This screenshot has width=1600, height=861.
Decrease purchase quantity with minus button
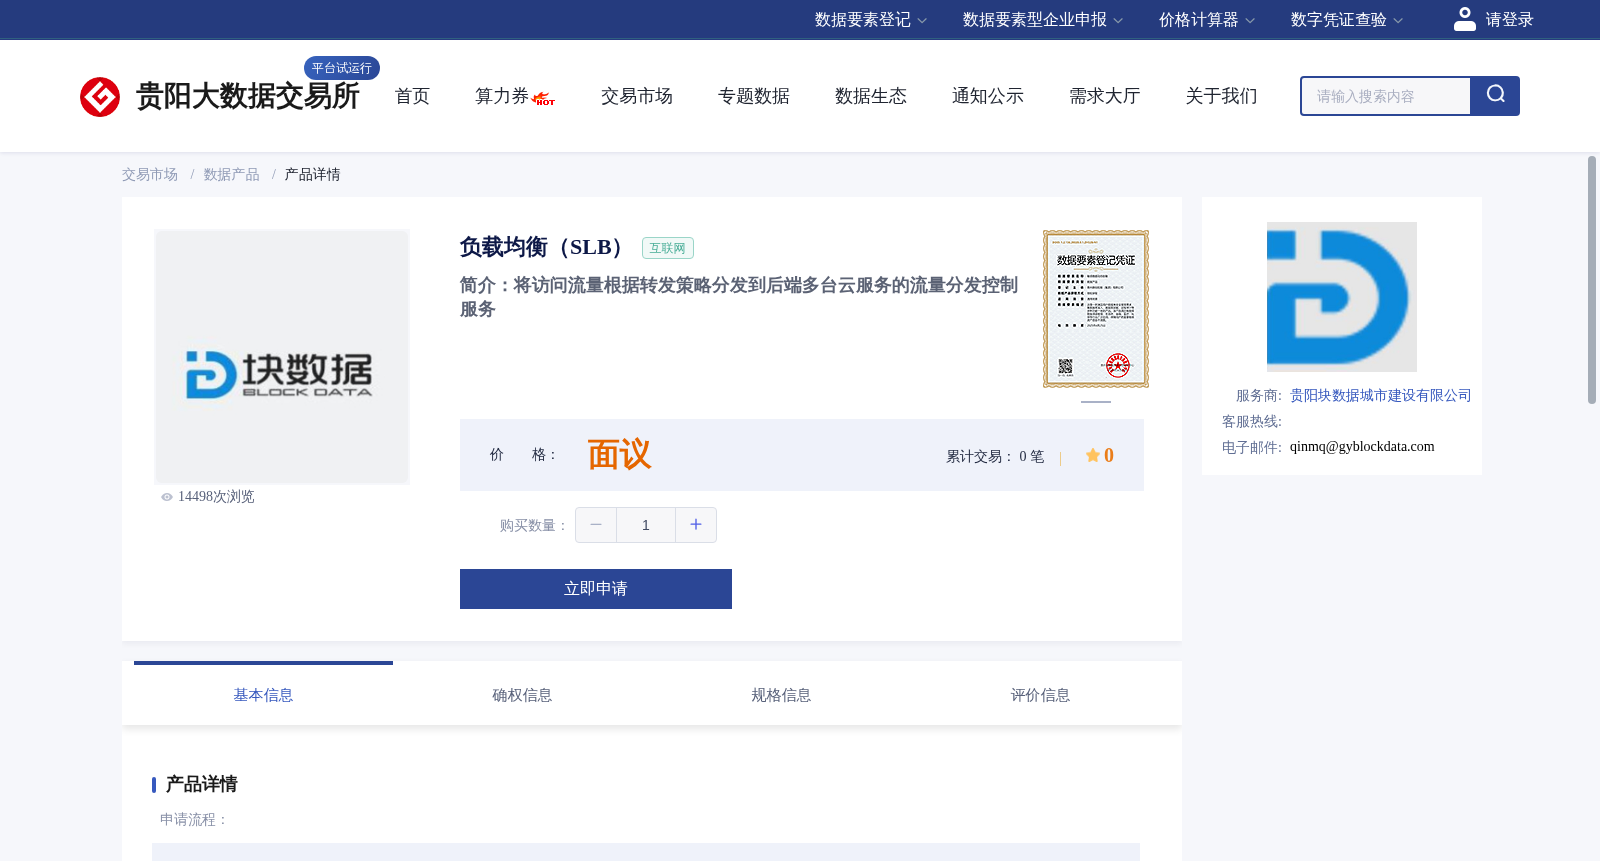[596, 525]
